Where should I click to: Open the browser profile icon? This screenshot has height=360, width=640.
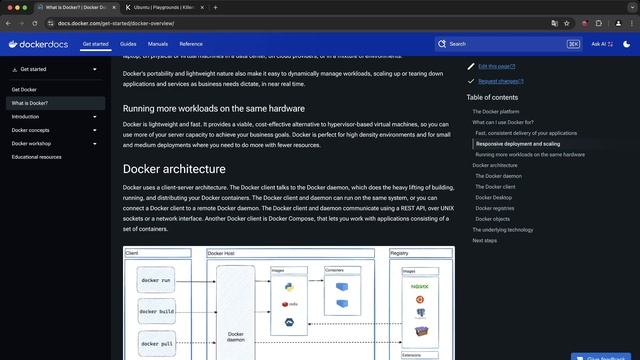pyautogui.click(x=618, y=23)
